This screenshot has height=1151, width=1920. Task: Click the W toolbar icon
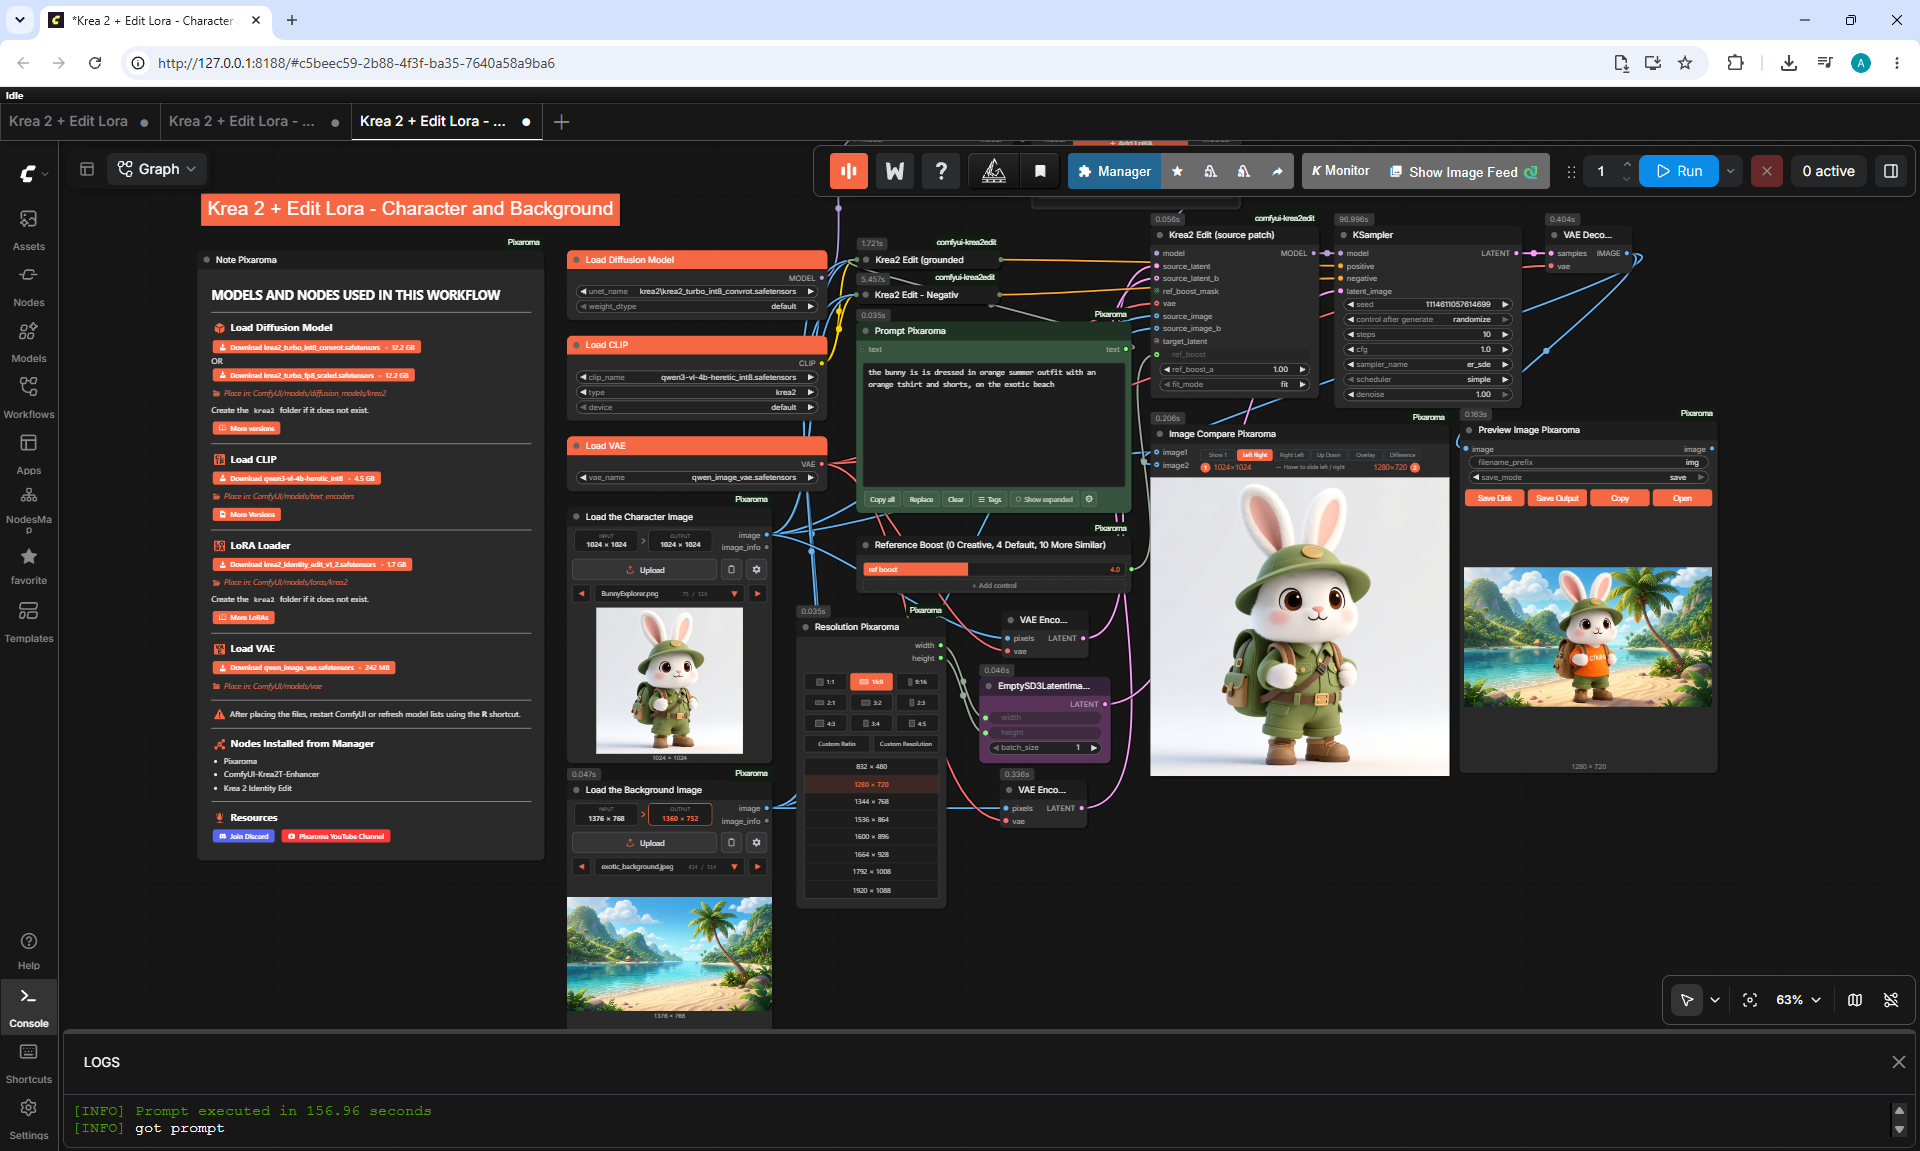[x=895, y=171]
